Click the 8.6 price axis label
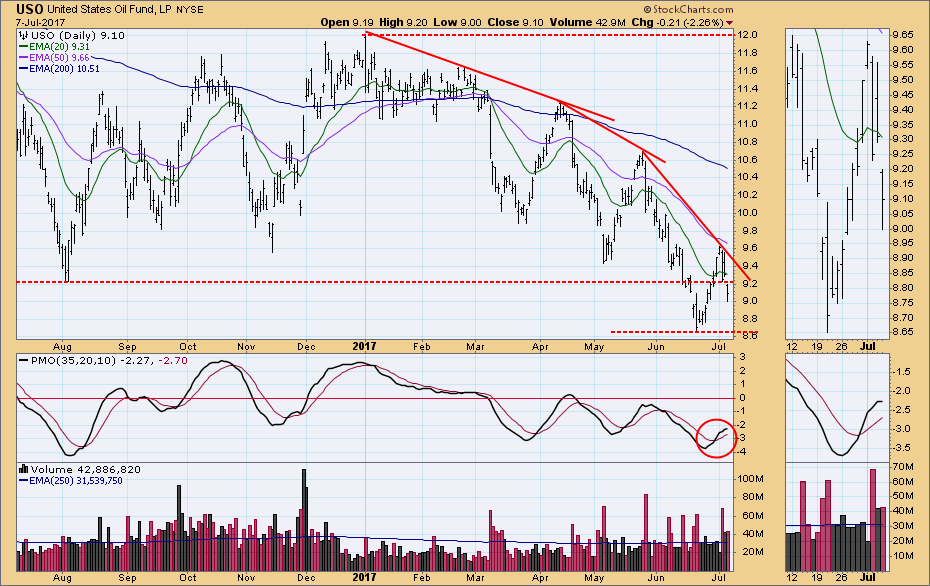 point(750,336)
